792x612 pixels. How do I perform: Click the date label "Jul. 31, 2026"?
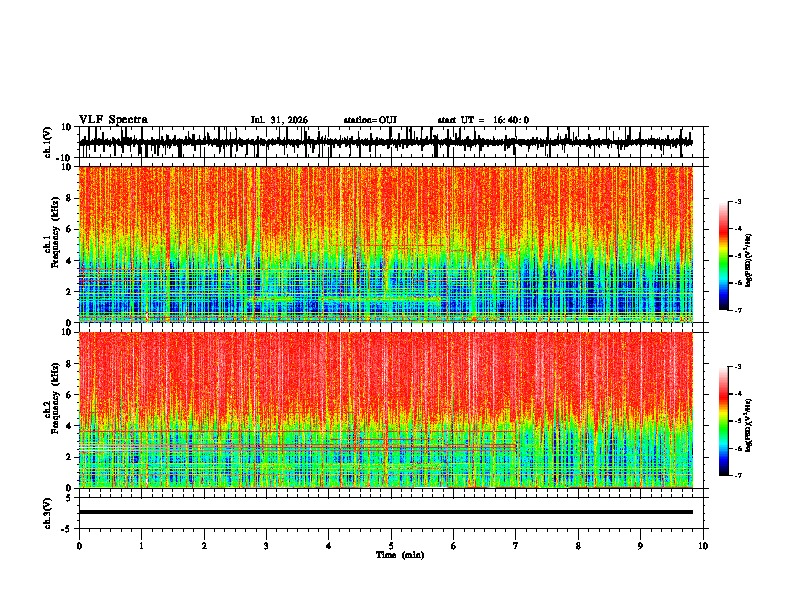(279, 120)
